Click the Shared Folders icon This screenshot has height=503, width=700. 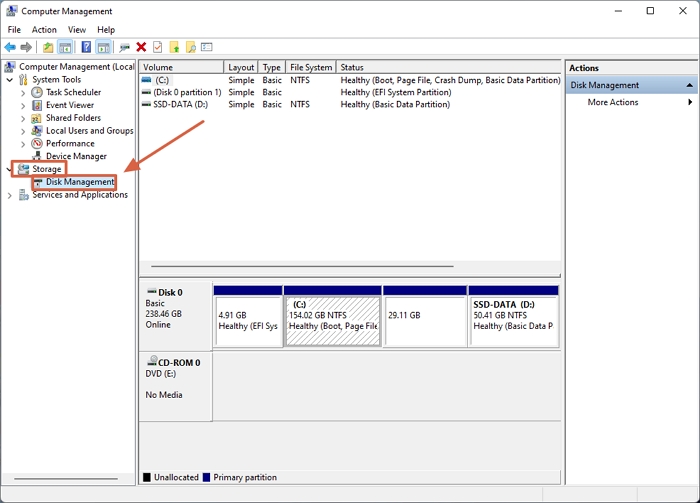(37, 118)
